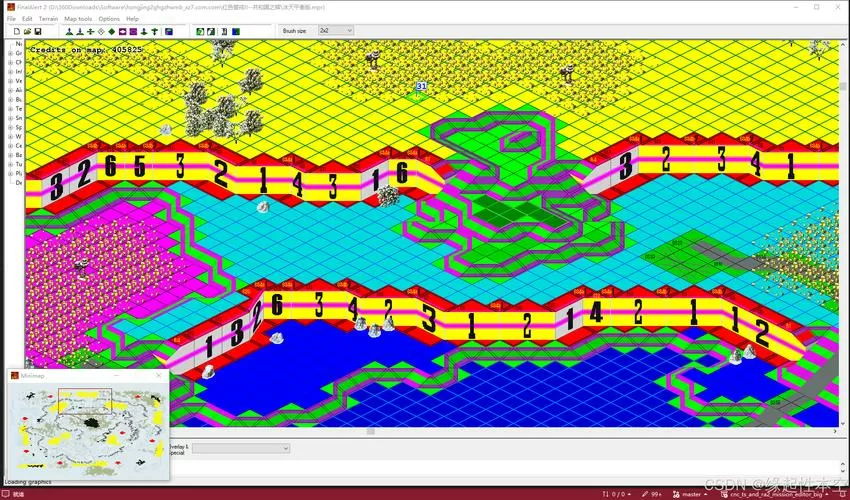Click the first green cliff toolbar icon

[x=200, y=31]
